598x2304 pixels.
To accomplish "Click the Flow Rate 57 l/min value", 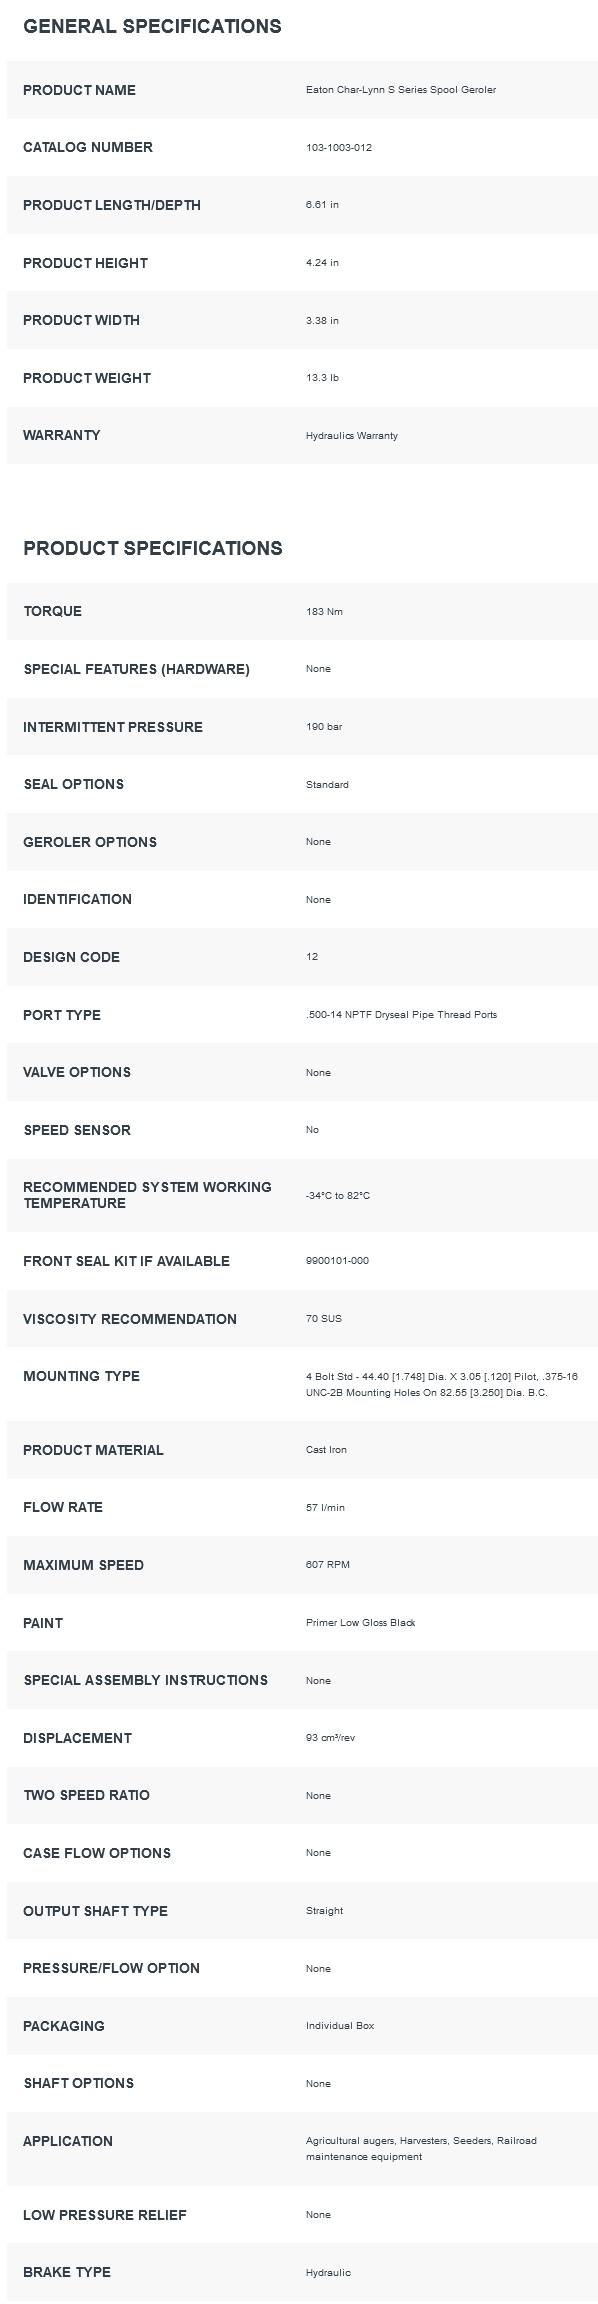I will [x=325, y=1508].
